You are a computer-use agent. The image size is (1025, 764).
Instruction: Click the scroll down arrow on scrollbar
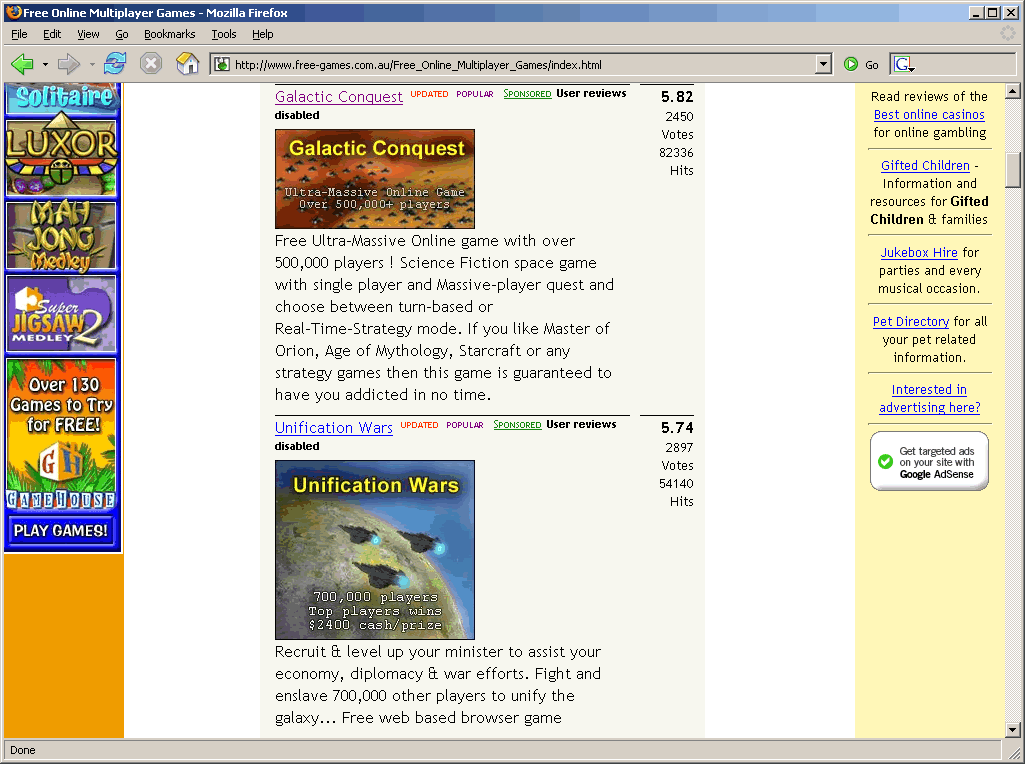(x=1013, y=729)
